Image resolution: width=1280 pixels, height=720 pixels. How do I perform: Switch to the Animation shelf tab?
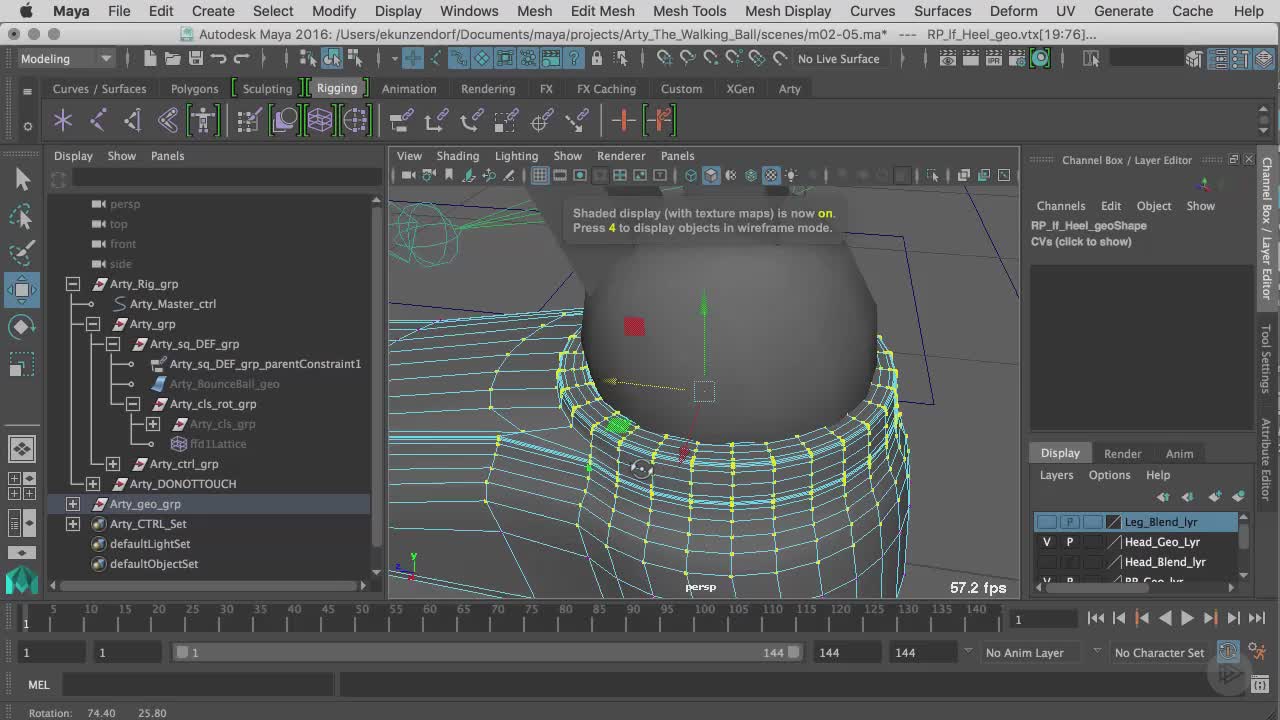pos(409,89)
